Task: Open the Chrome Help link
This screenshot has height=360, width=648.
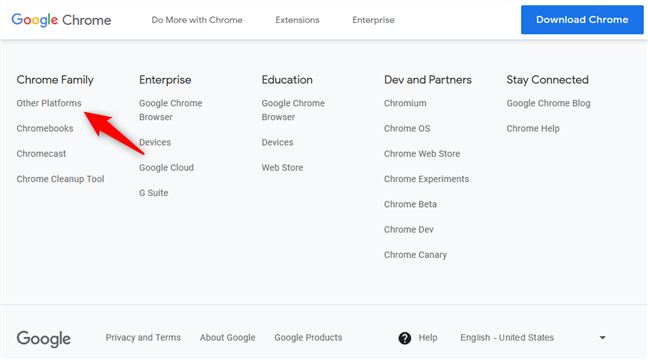Action: 533,128
